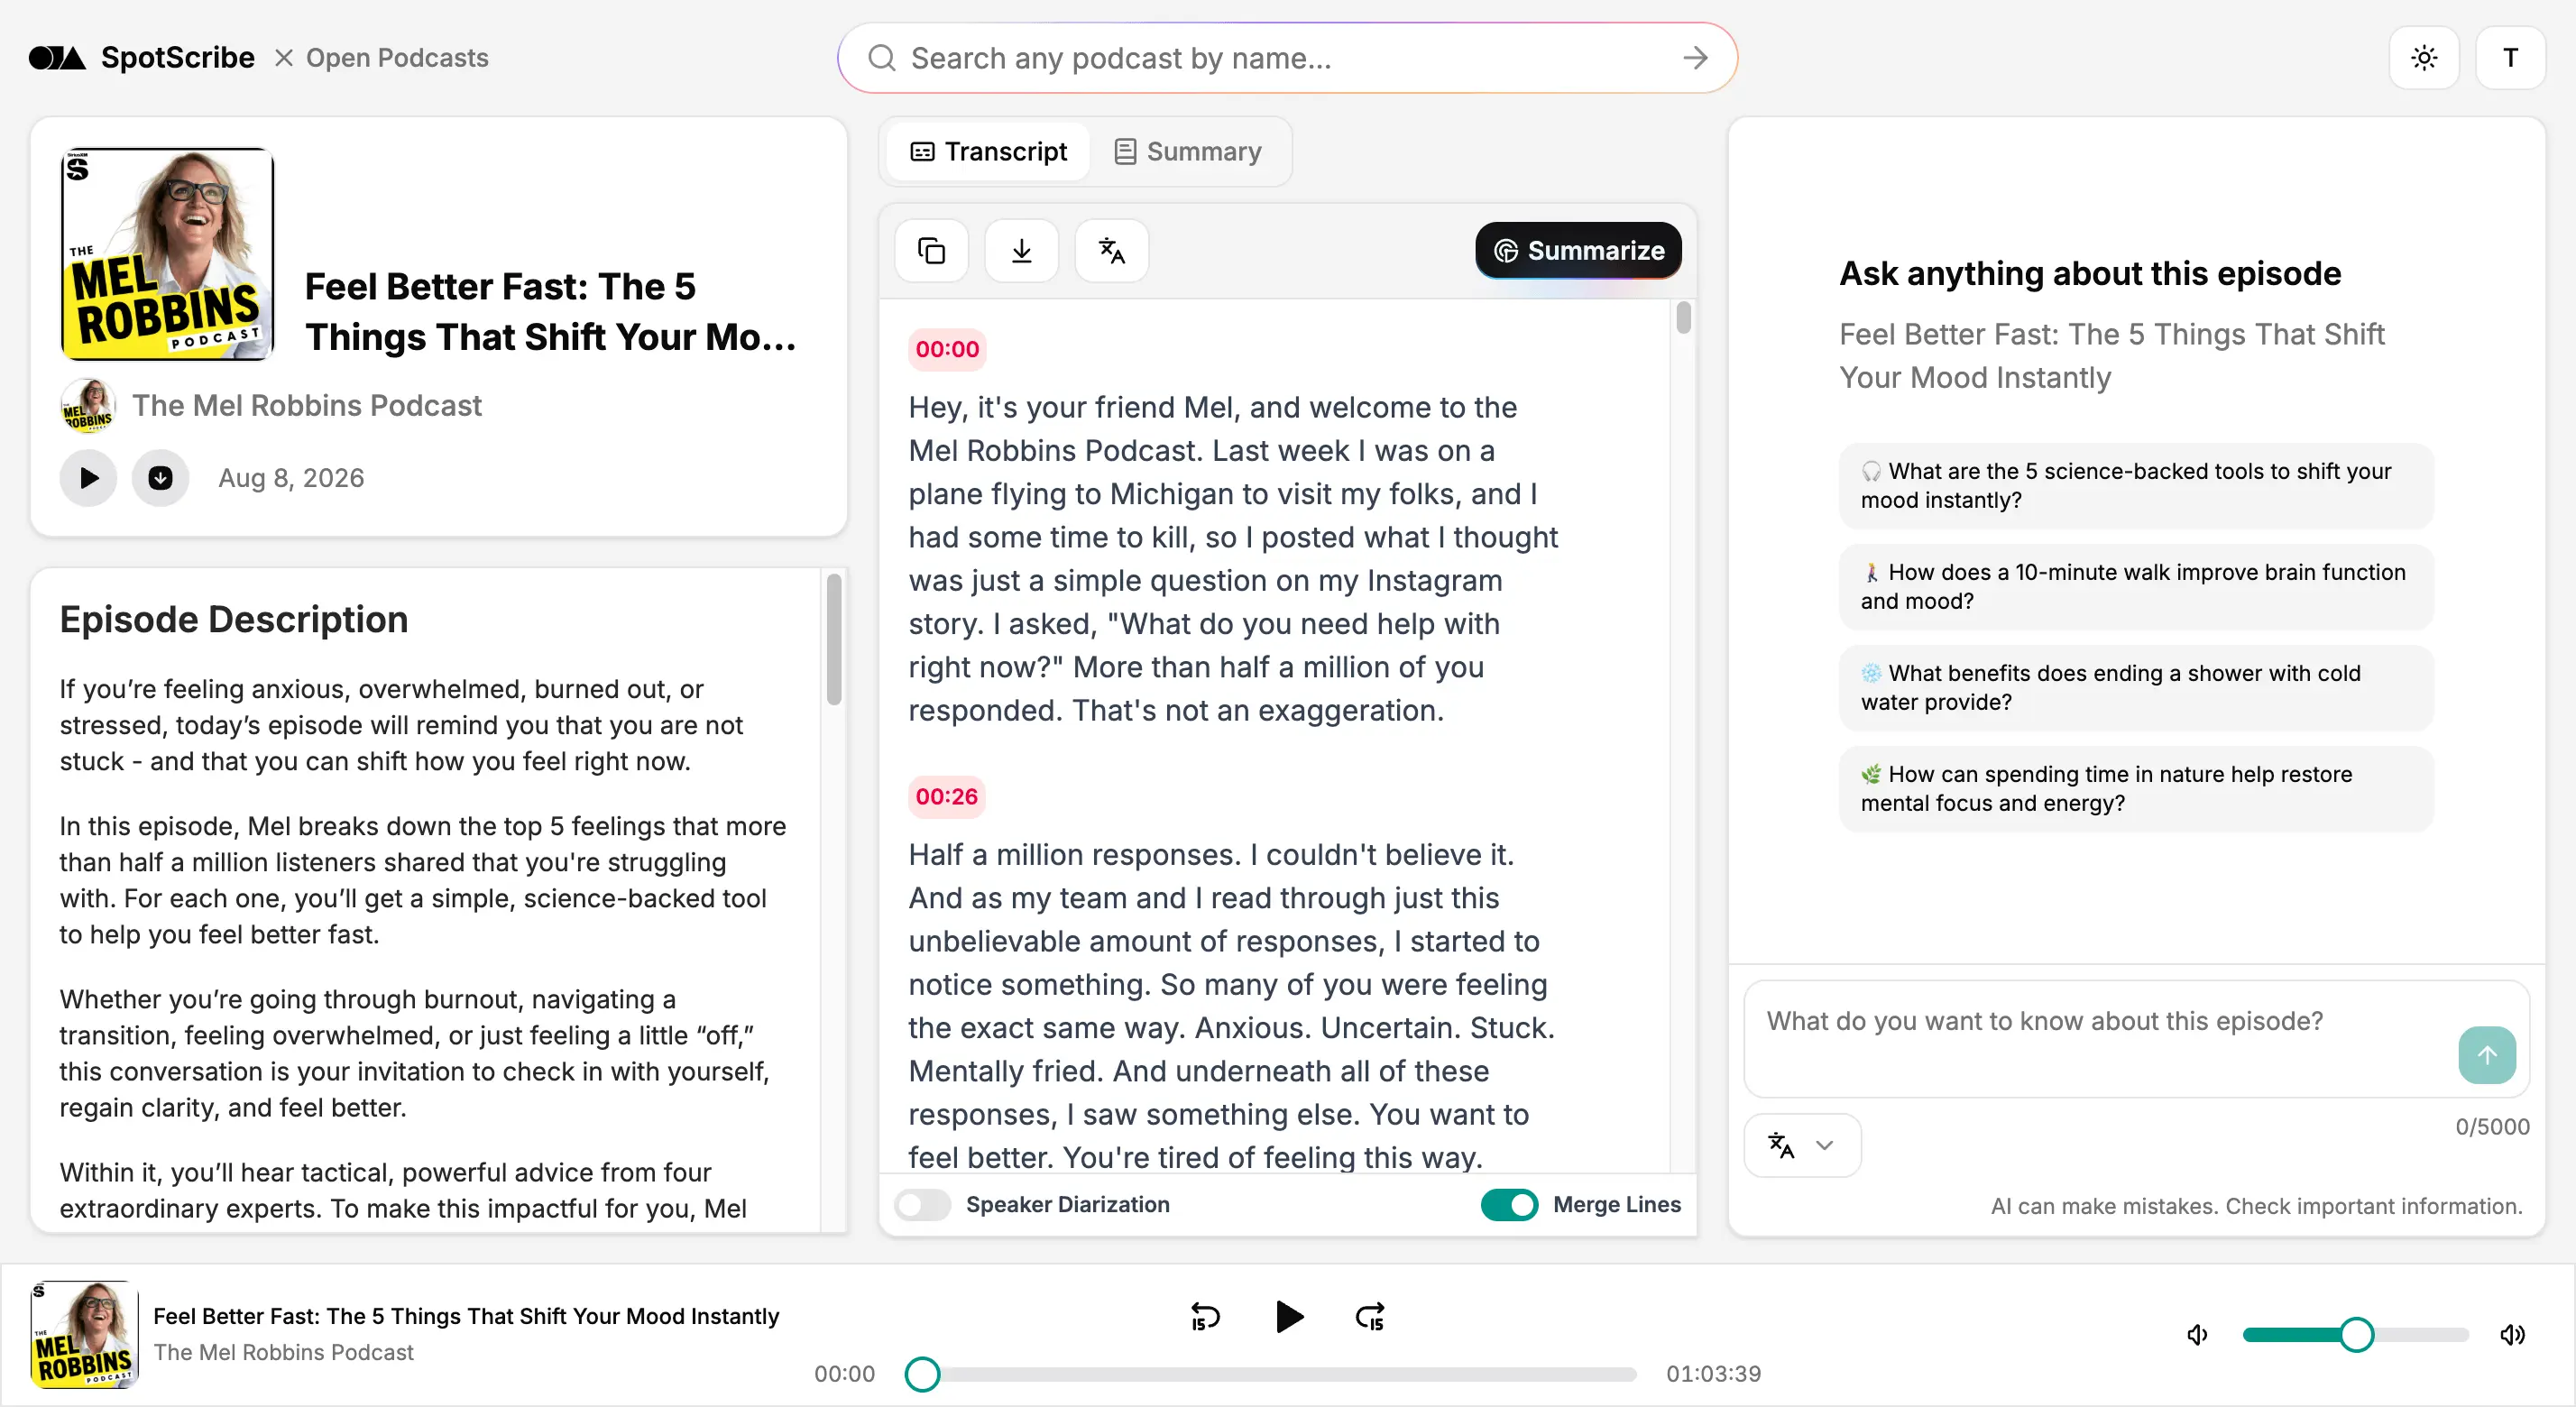This screenshot has height=1407, width=2576.
Task: Open the user profile T avatar
Action: coord(2510,58)
